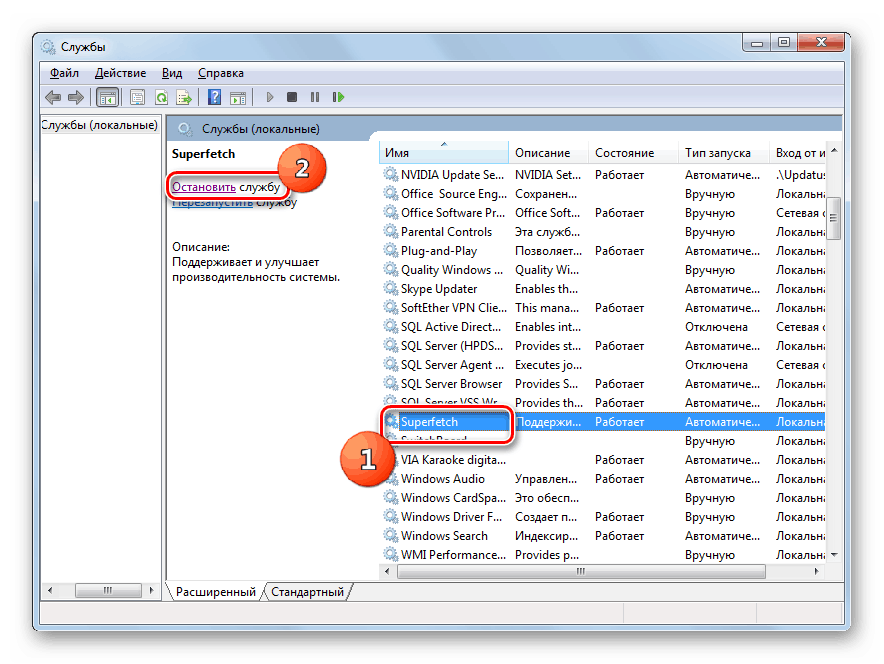Click gear icon beside Office Source Eng...
The width and height of the screenshot is (884, 664).
coord(391,193)
